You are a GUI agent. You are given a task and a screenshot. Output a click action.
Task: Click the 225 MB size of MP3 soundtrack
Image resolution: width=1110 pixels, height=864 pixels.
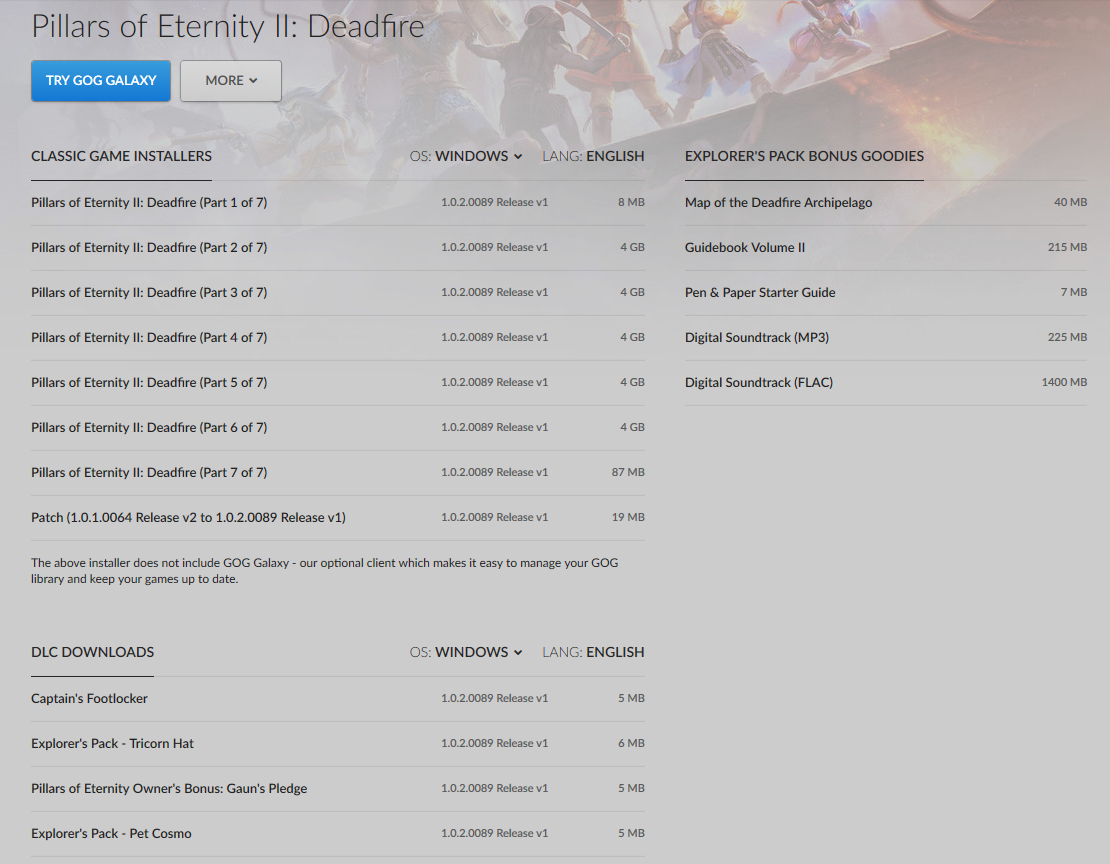click(1067, 338)
